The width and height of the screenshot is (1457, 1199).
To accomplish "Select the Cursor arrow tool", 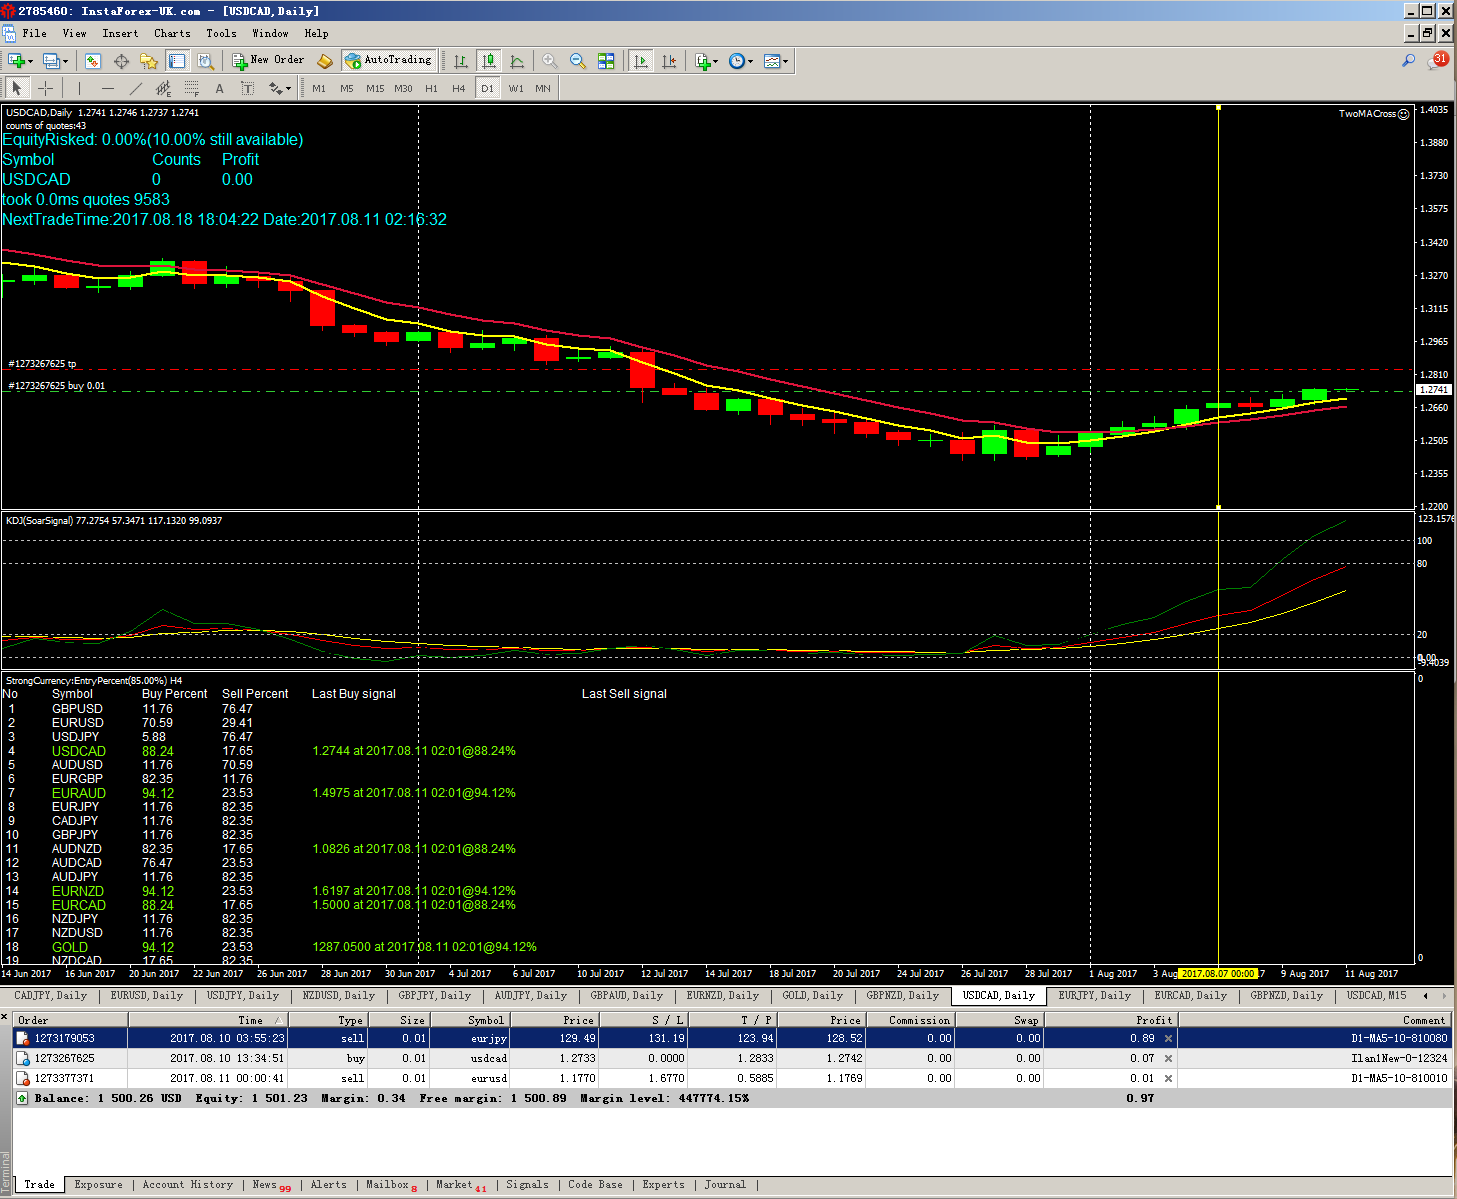I will point(17,88).
